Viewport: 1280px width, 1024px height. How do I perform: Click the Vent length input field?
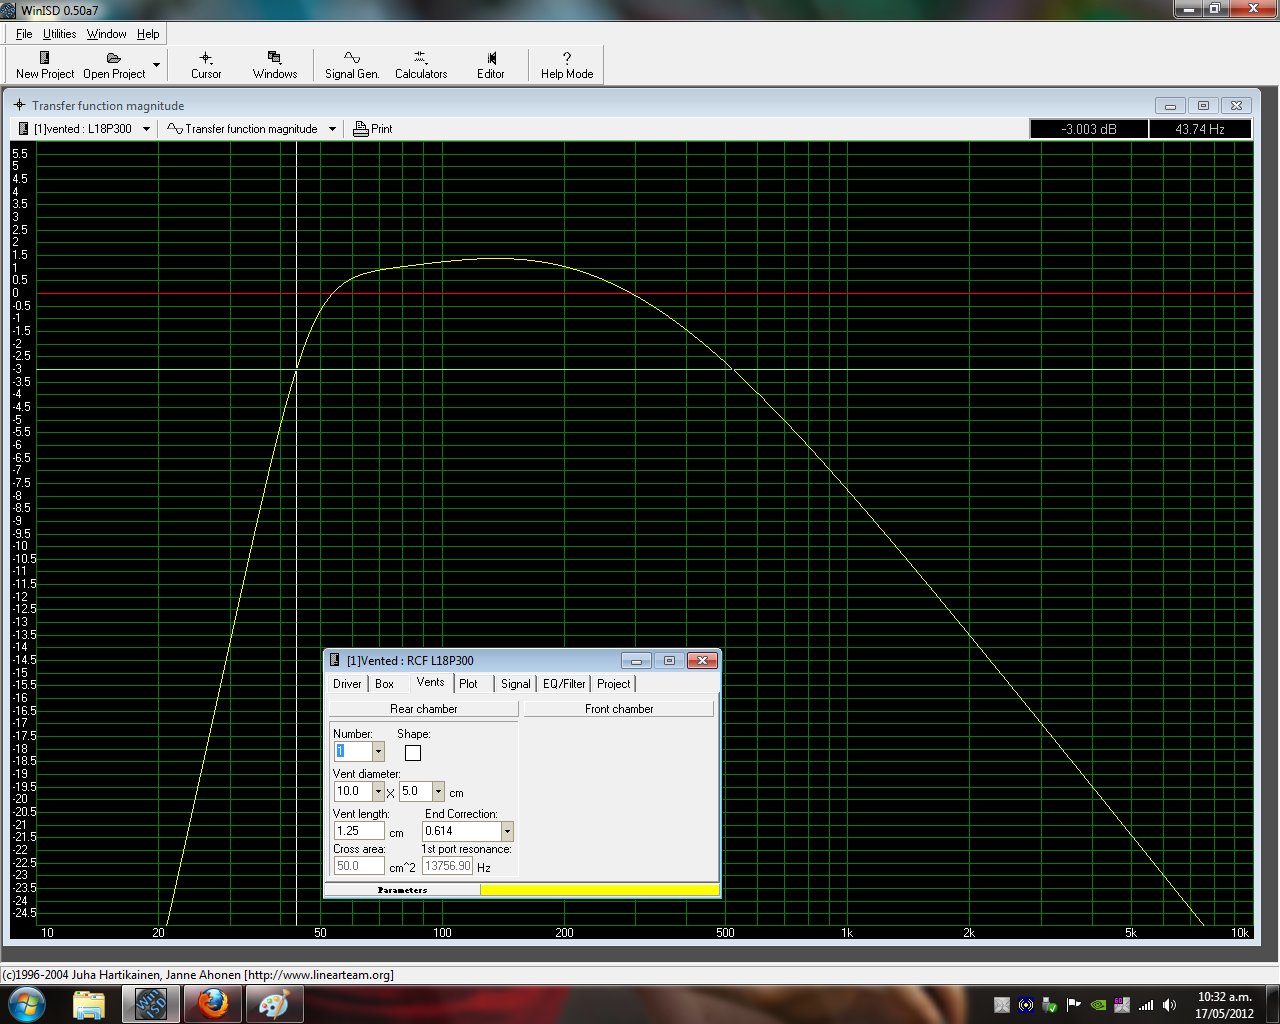click(x=359, y=831)
